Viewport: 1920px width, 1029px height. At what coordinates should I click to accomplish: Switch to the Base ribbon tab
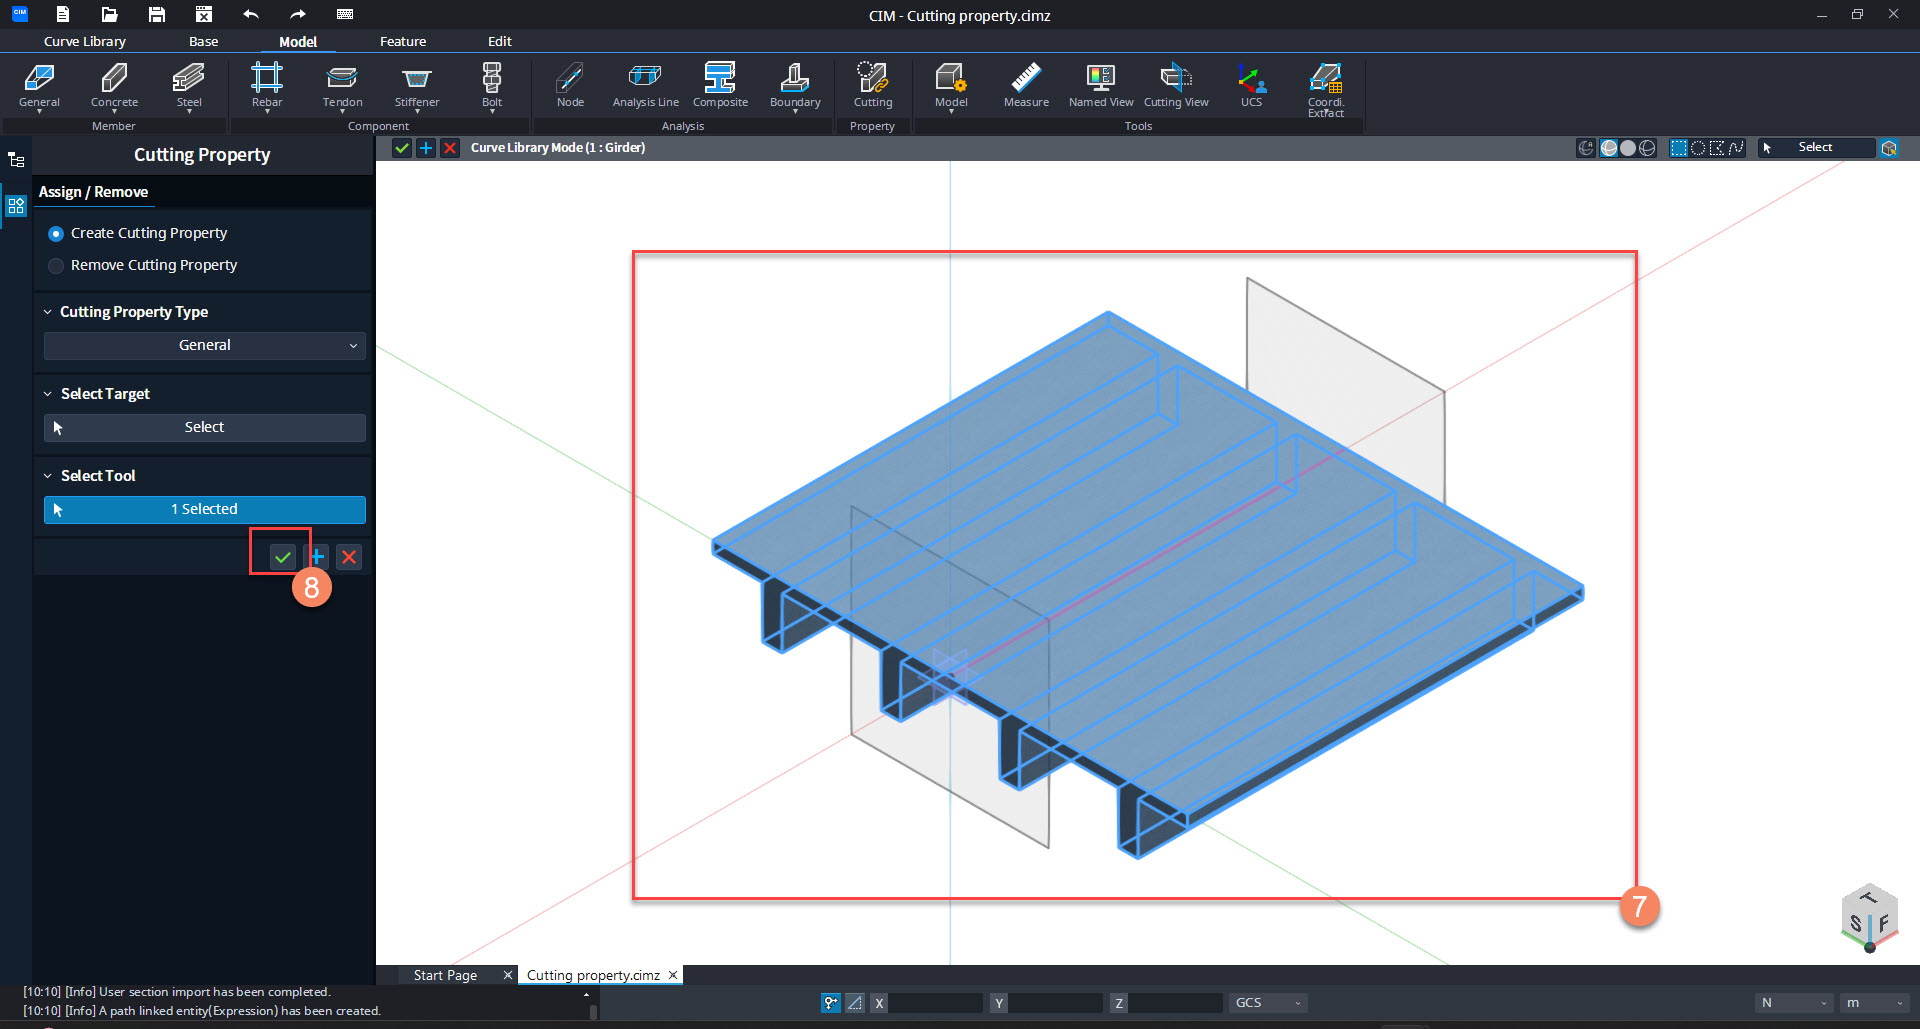(203, 41)
